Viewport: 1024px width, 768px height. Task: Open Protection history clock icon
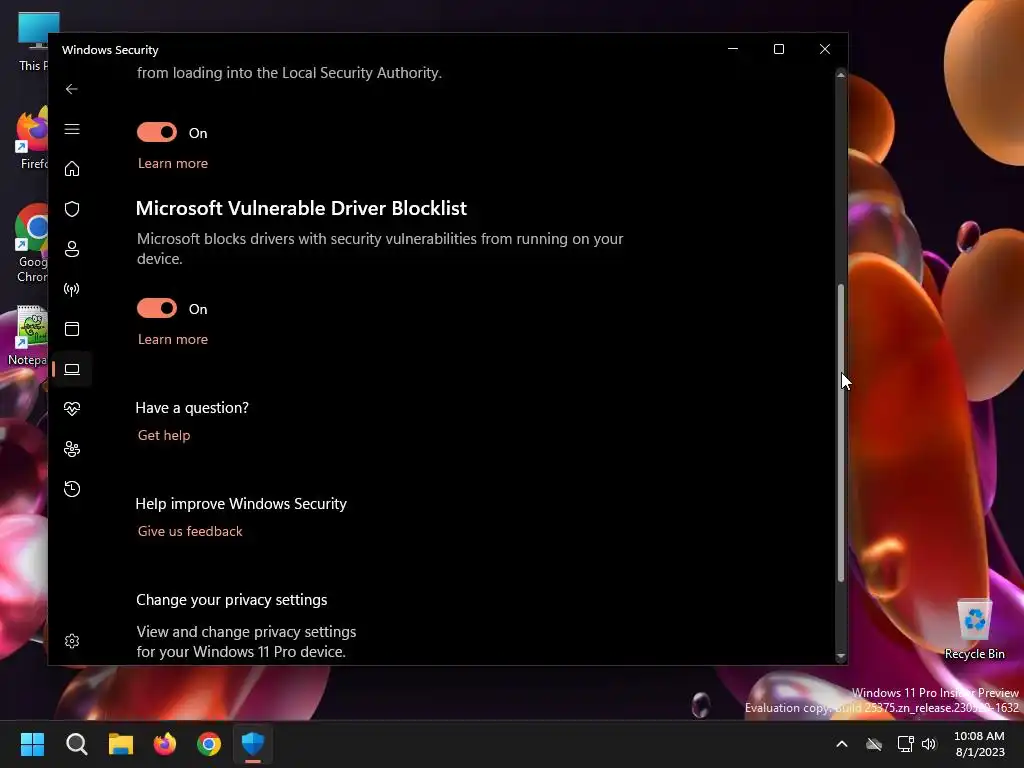point(72,489)
